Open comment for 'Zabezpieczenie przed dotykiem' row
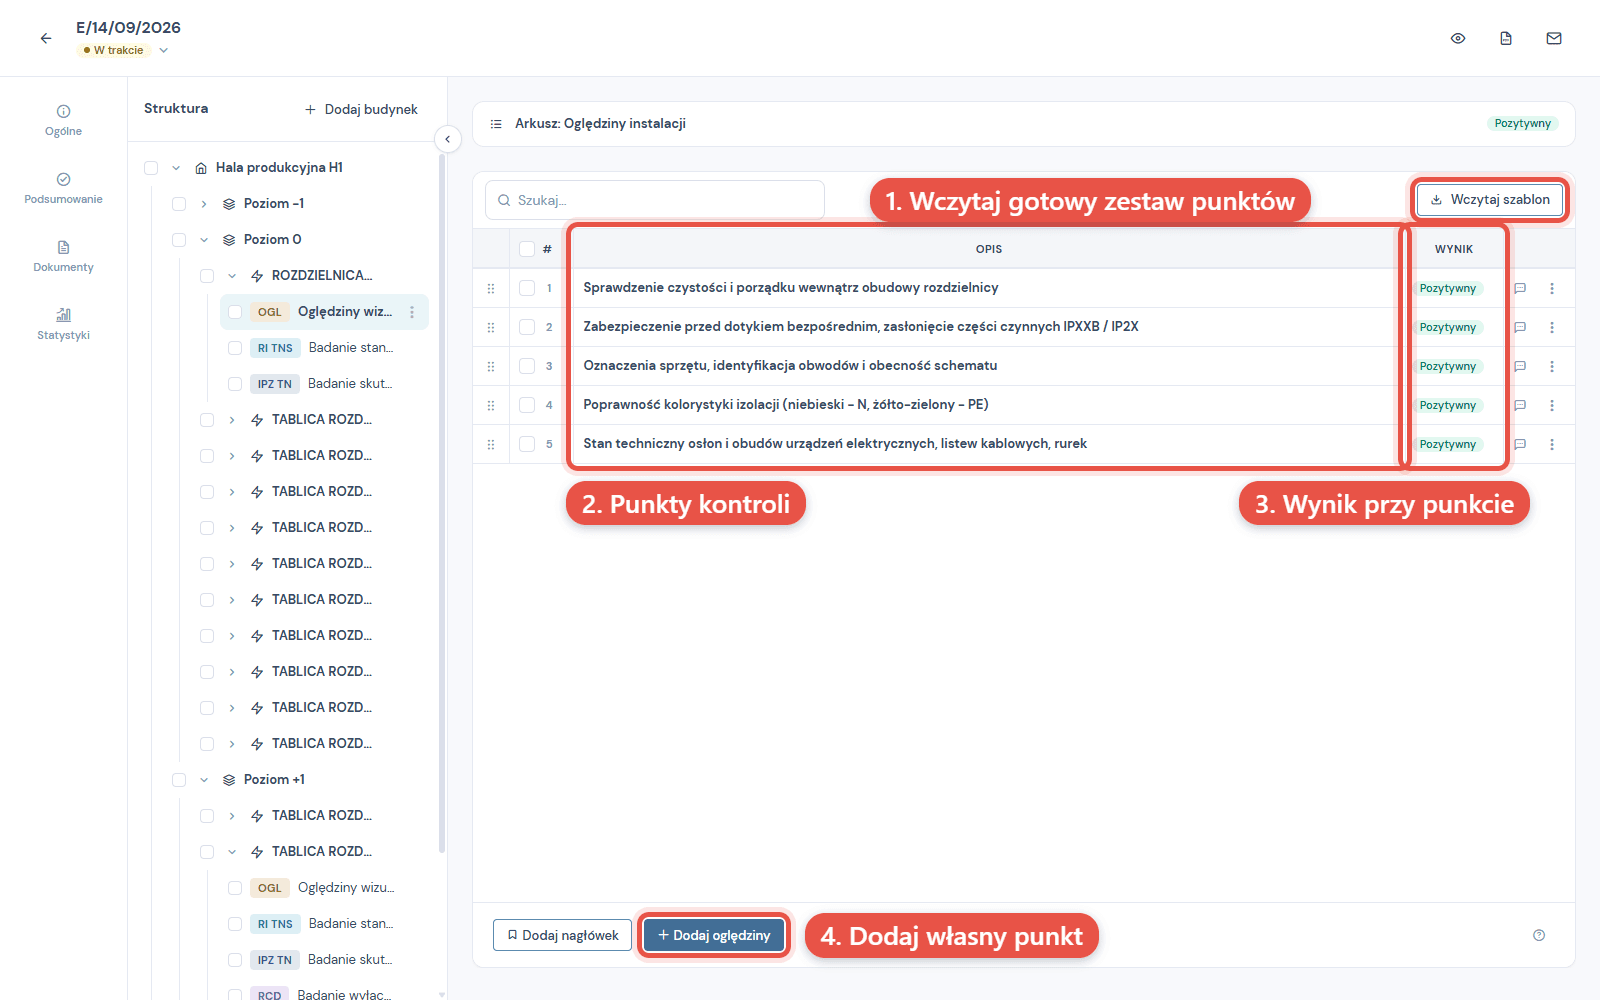Viewport: 1600px width, 1000px height. pos(1520,327)
